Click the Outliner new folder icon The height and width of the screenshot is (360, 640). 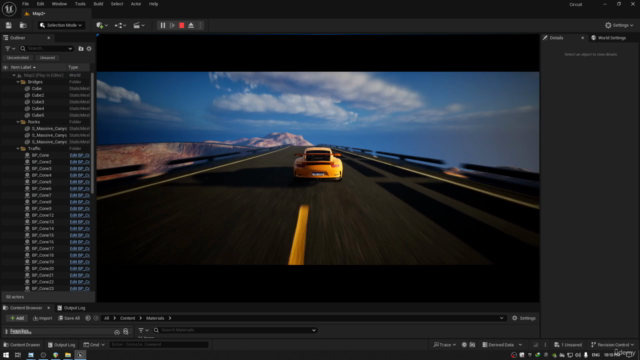tap(81, 48)
